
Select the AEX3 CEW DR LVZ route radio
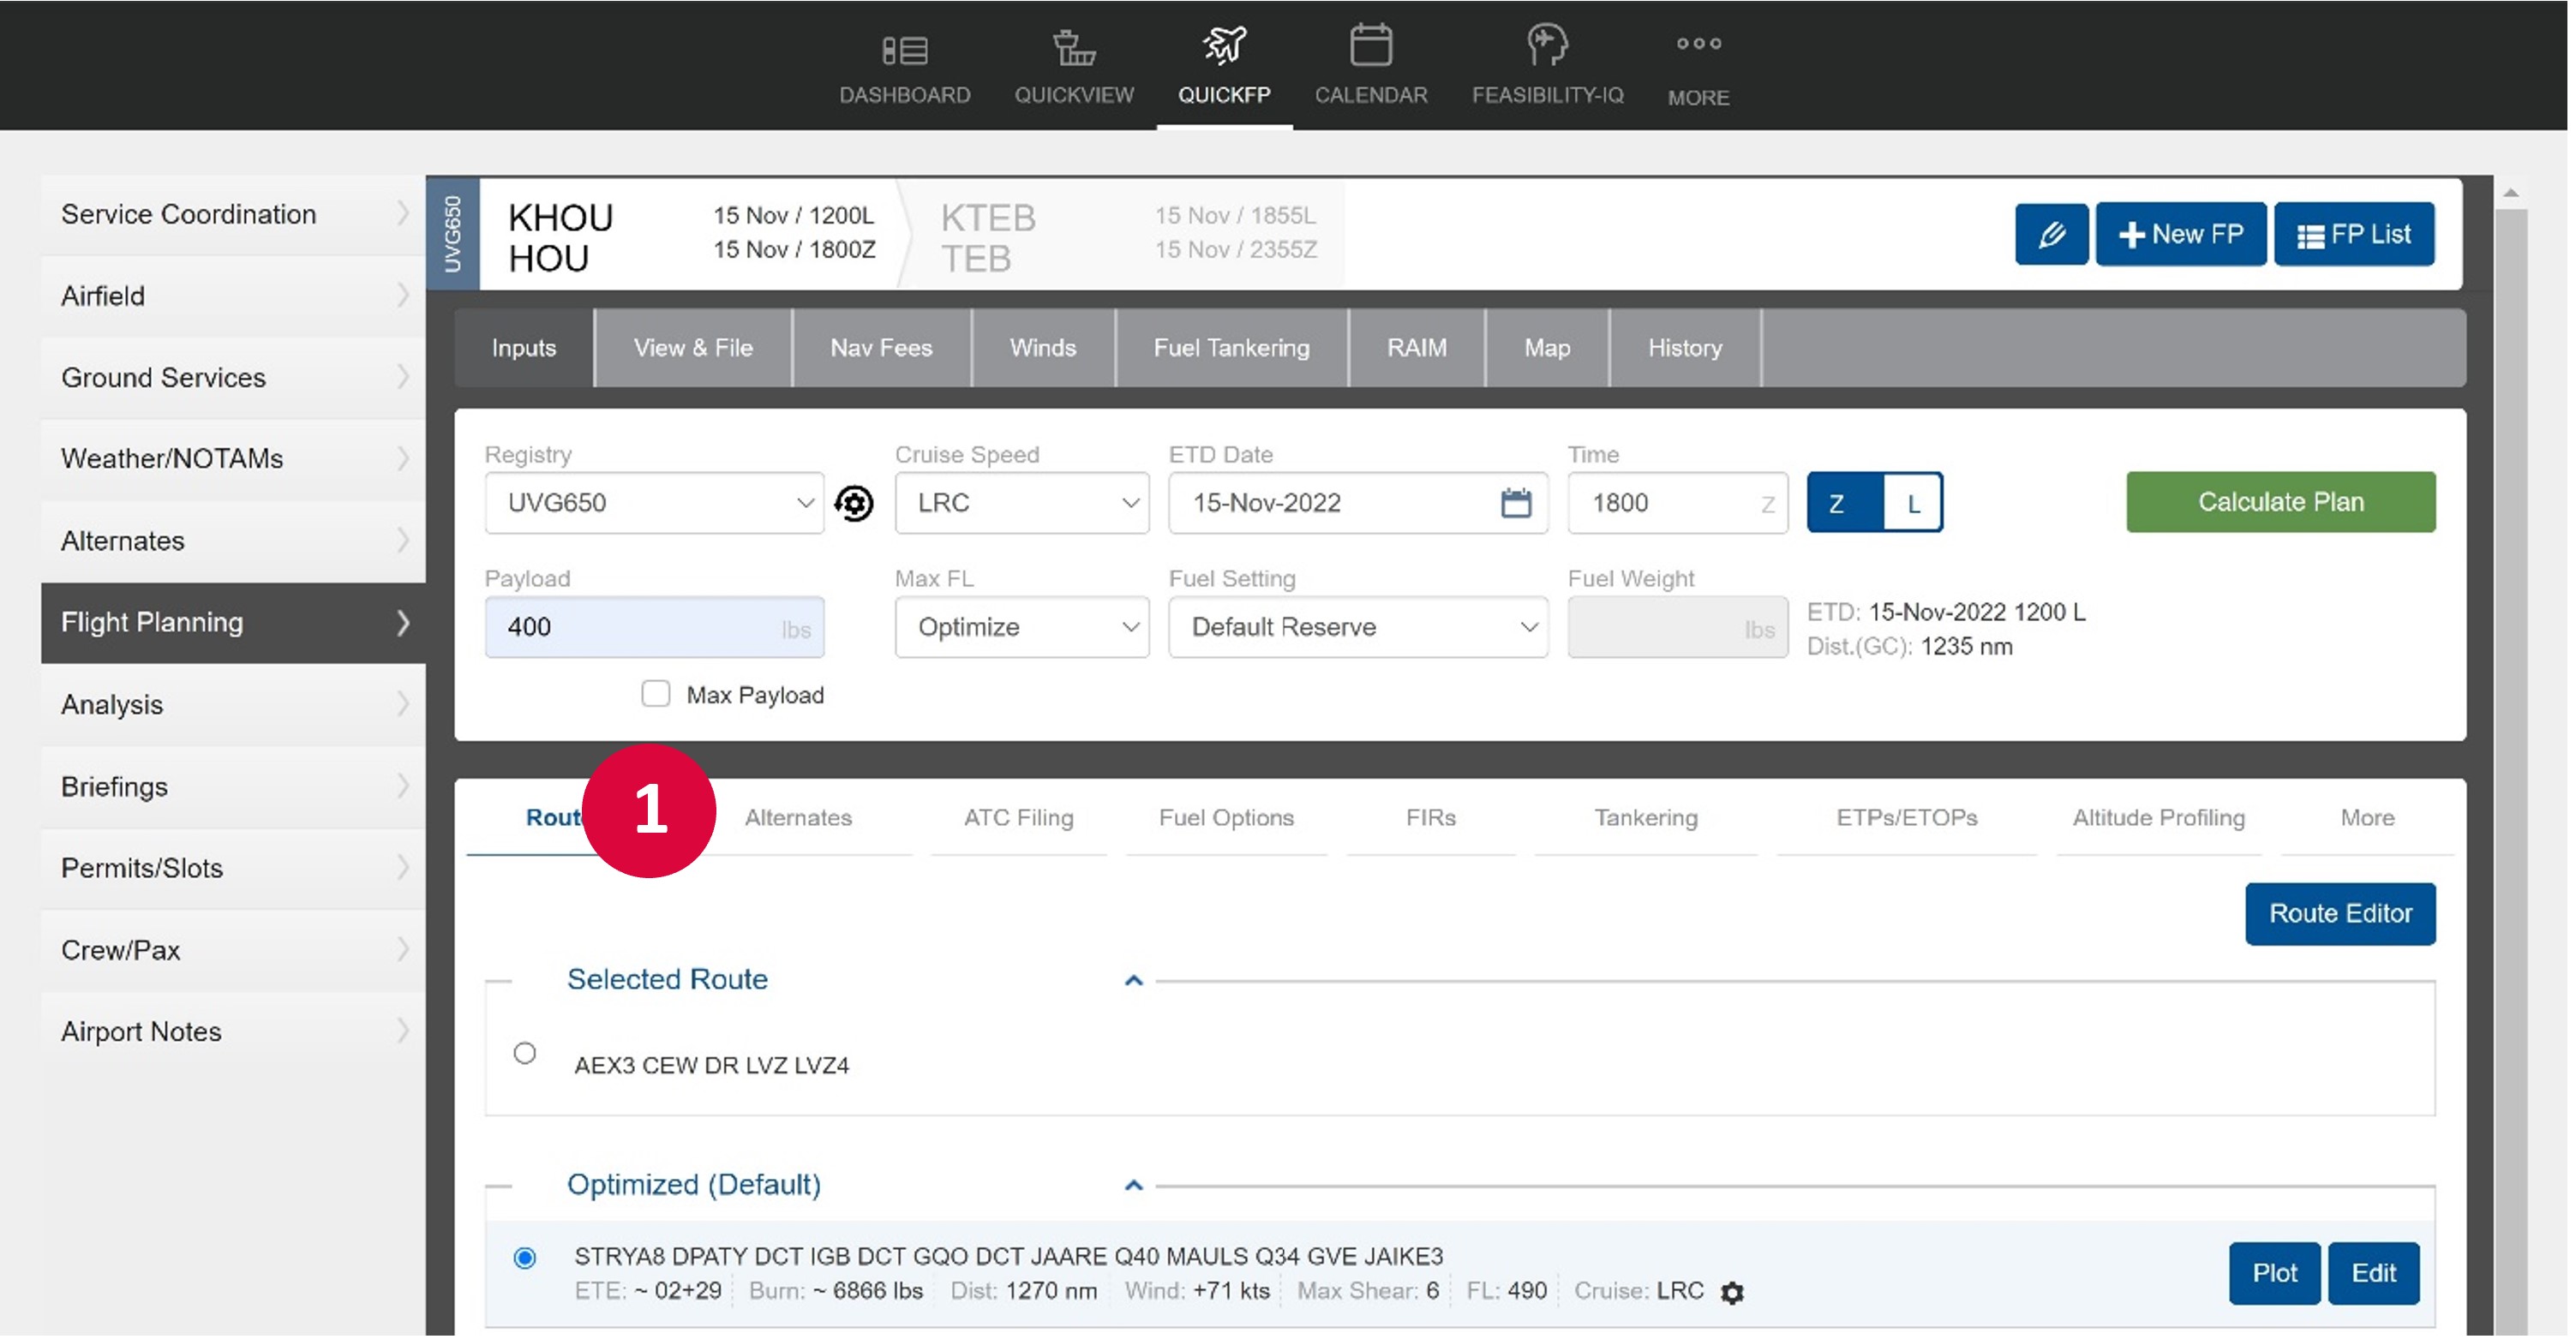click(524, 1054)
